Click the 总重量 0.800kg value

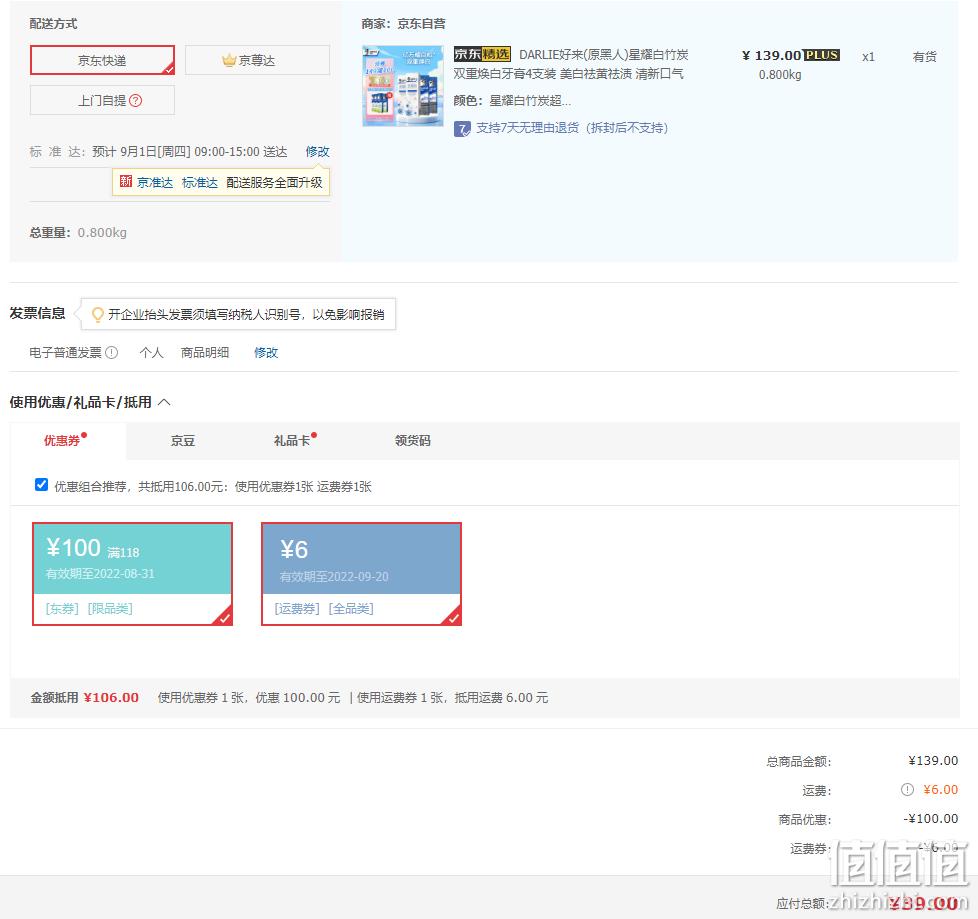102,233
